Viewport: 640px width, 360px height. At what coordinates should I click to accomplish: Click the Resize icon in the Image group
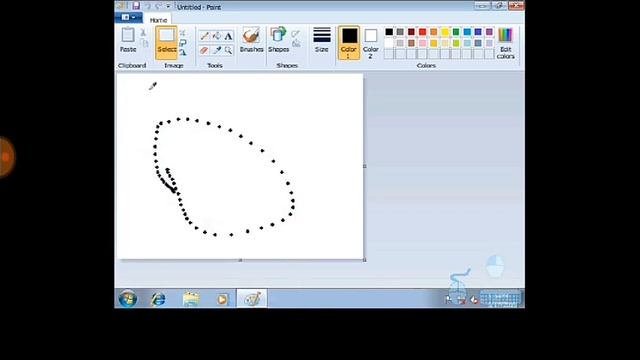click(182, 42)
